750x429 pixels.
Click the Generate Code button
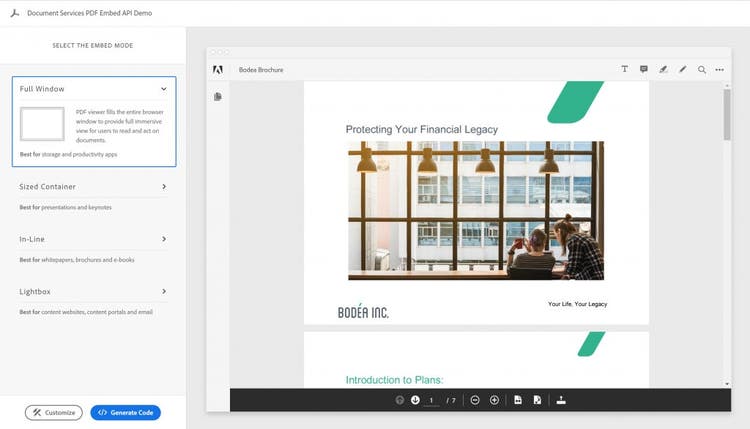(x=125, y=412)
